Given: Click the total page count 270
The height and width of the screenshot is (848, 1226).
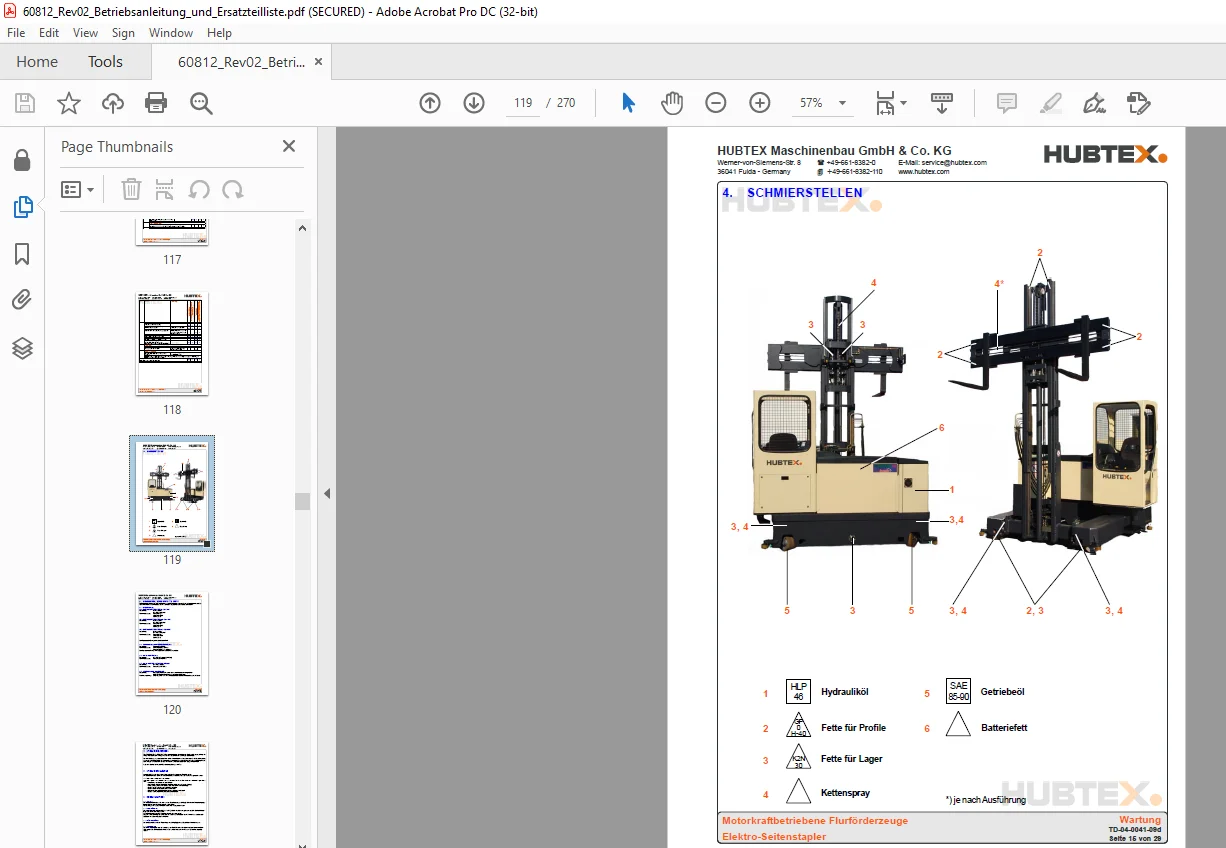Looking at the screenshot, I should click(x=566, y=103).
